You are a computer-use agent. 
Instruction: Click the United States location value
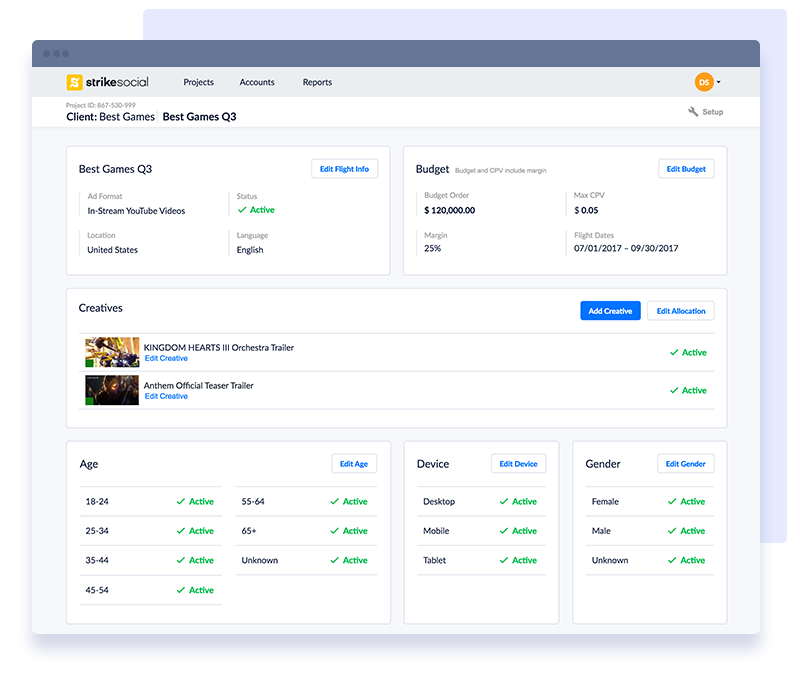[113, 250]
